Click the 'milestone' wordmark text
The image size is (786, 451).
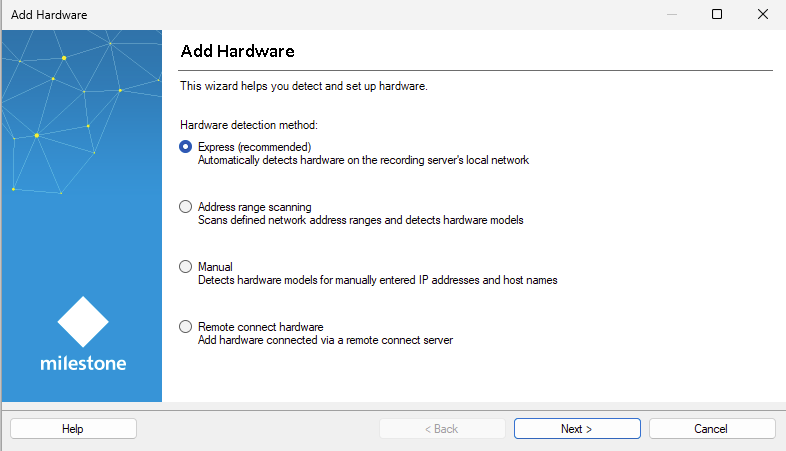point(83,363)
